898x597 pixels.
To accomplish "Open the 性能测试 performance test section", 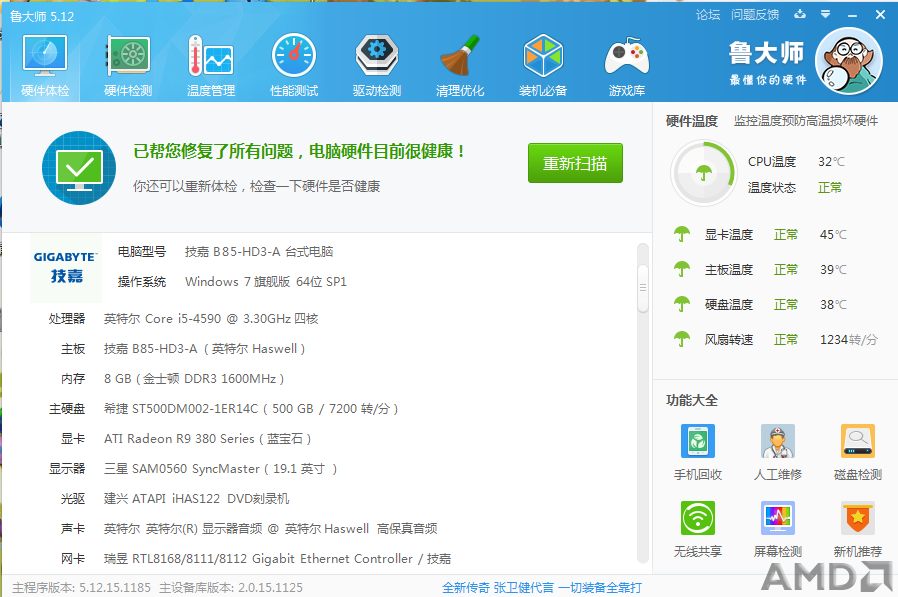I will point(294,66).
